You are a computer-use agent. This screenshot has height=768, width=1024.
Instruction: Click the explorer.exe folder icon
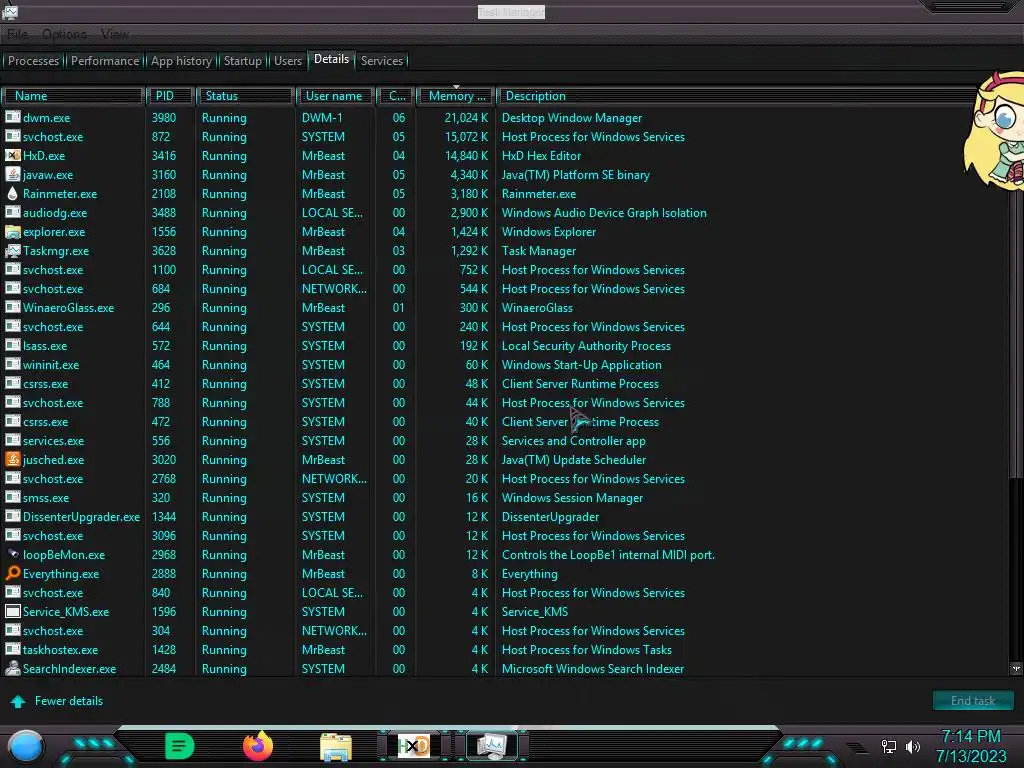tap(12, 231)
